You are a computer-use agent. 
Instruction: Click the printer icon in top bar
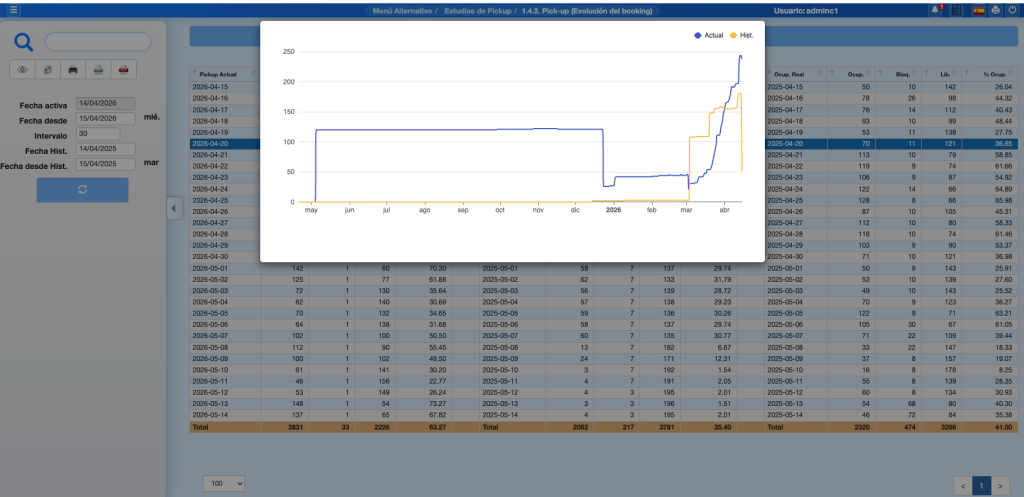[x=995, y=9]
